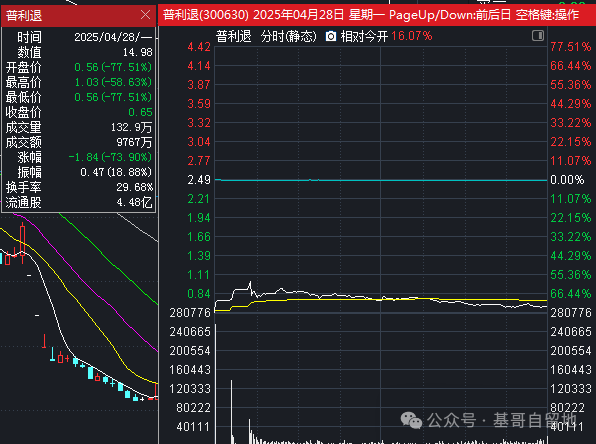Click the 普利退 stock name above the chart
The height and width of the screenshot is (444, 596).
(233, 36)
